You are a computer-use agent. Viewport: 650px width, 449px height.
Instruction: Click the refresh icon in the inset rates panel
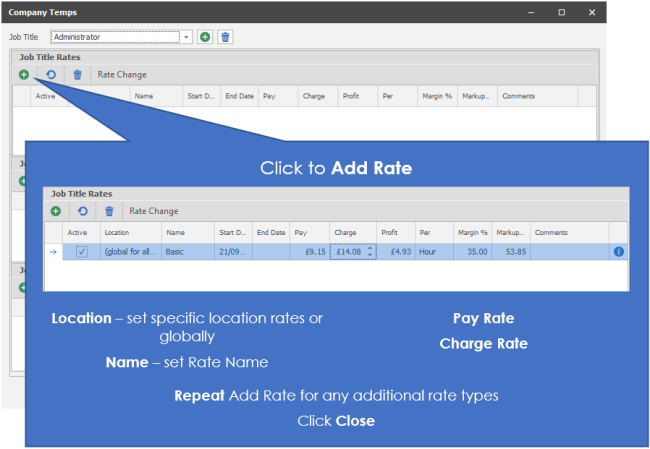(82, 211)
